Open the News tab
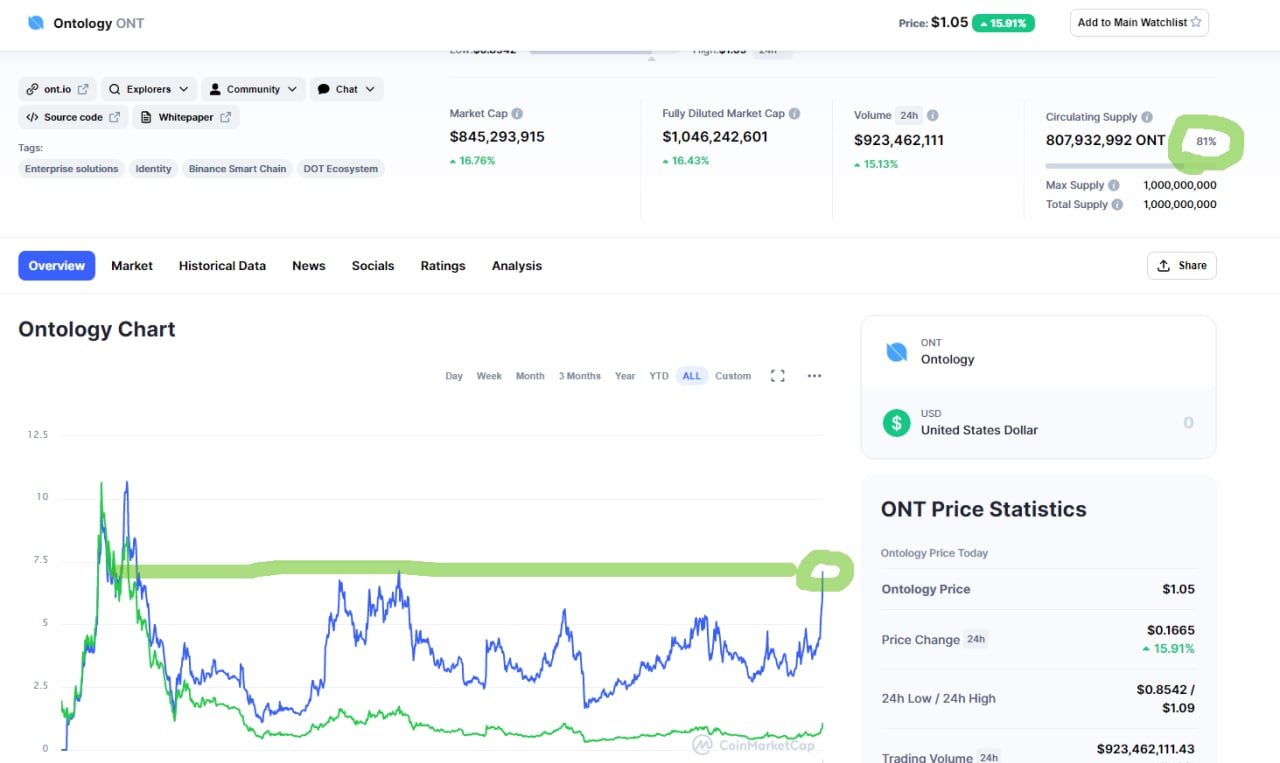This screenshot has height=763, width=1280. [309, 266]
